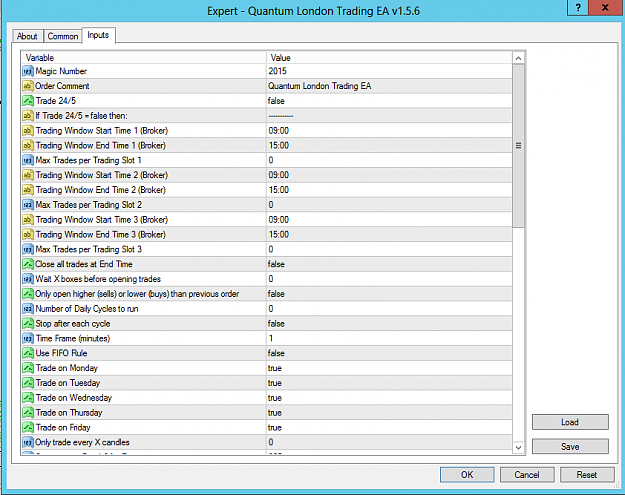Click the Trade on Tuesday icon

coord(28,383)
